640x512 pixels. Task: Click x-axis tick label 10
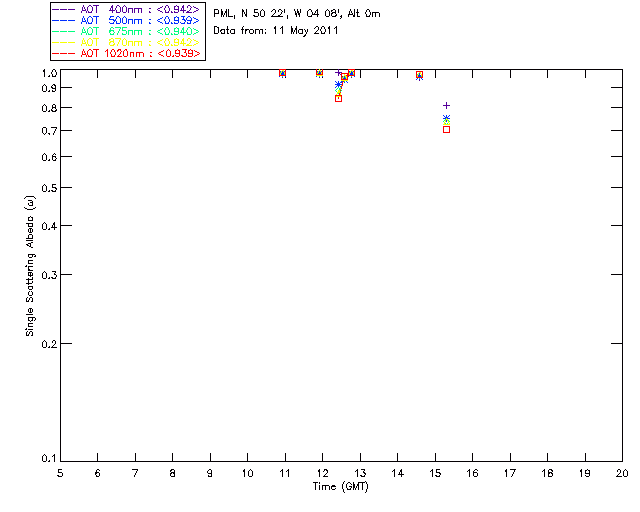[x=247, y=473]
